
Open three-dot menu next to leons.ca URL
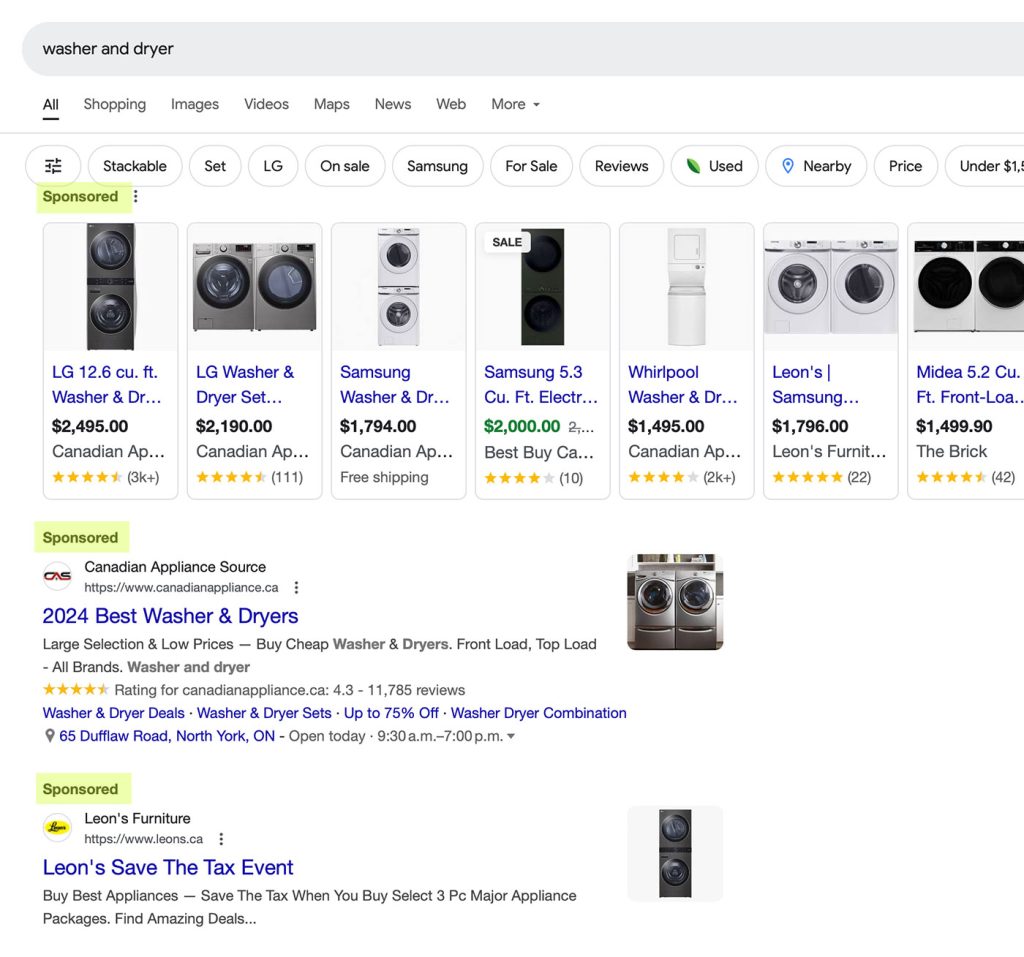(221, 839)
